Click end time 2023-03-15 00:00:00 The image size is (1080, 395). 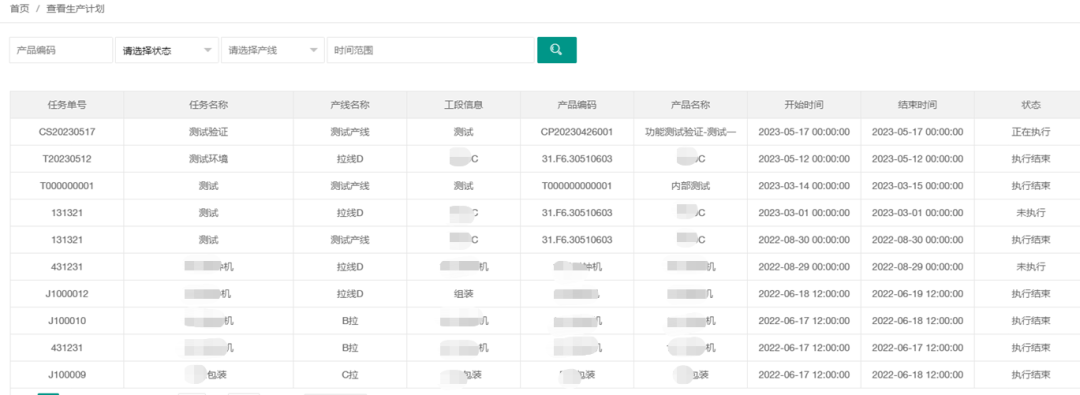point(917,185)
